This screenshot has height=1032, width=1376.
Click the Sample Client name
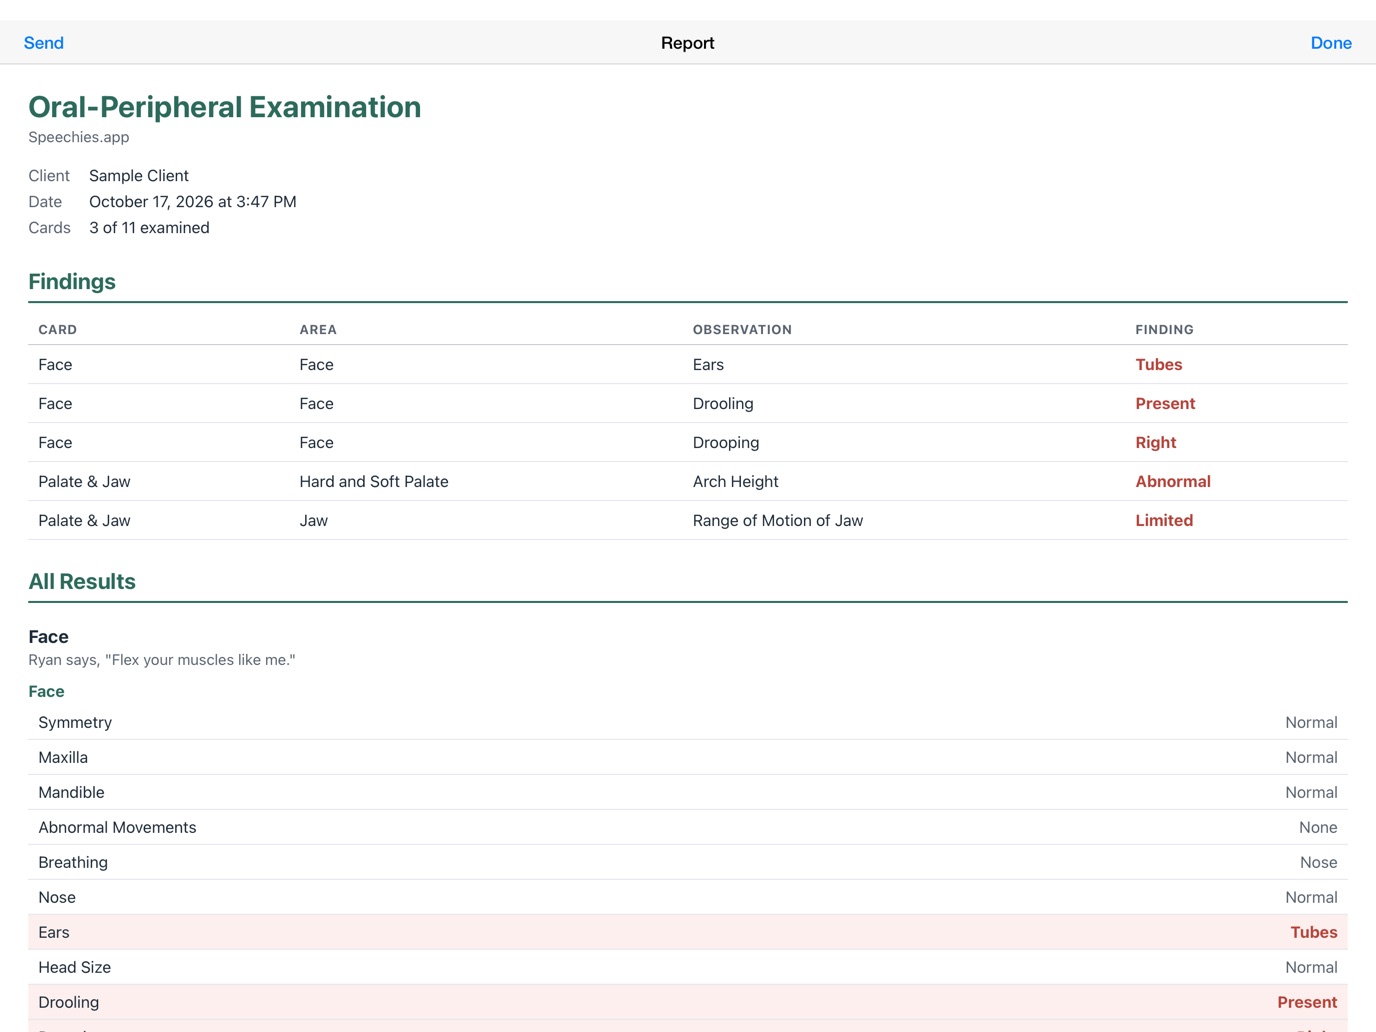(139, 176)
